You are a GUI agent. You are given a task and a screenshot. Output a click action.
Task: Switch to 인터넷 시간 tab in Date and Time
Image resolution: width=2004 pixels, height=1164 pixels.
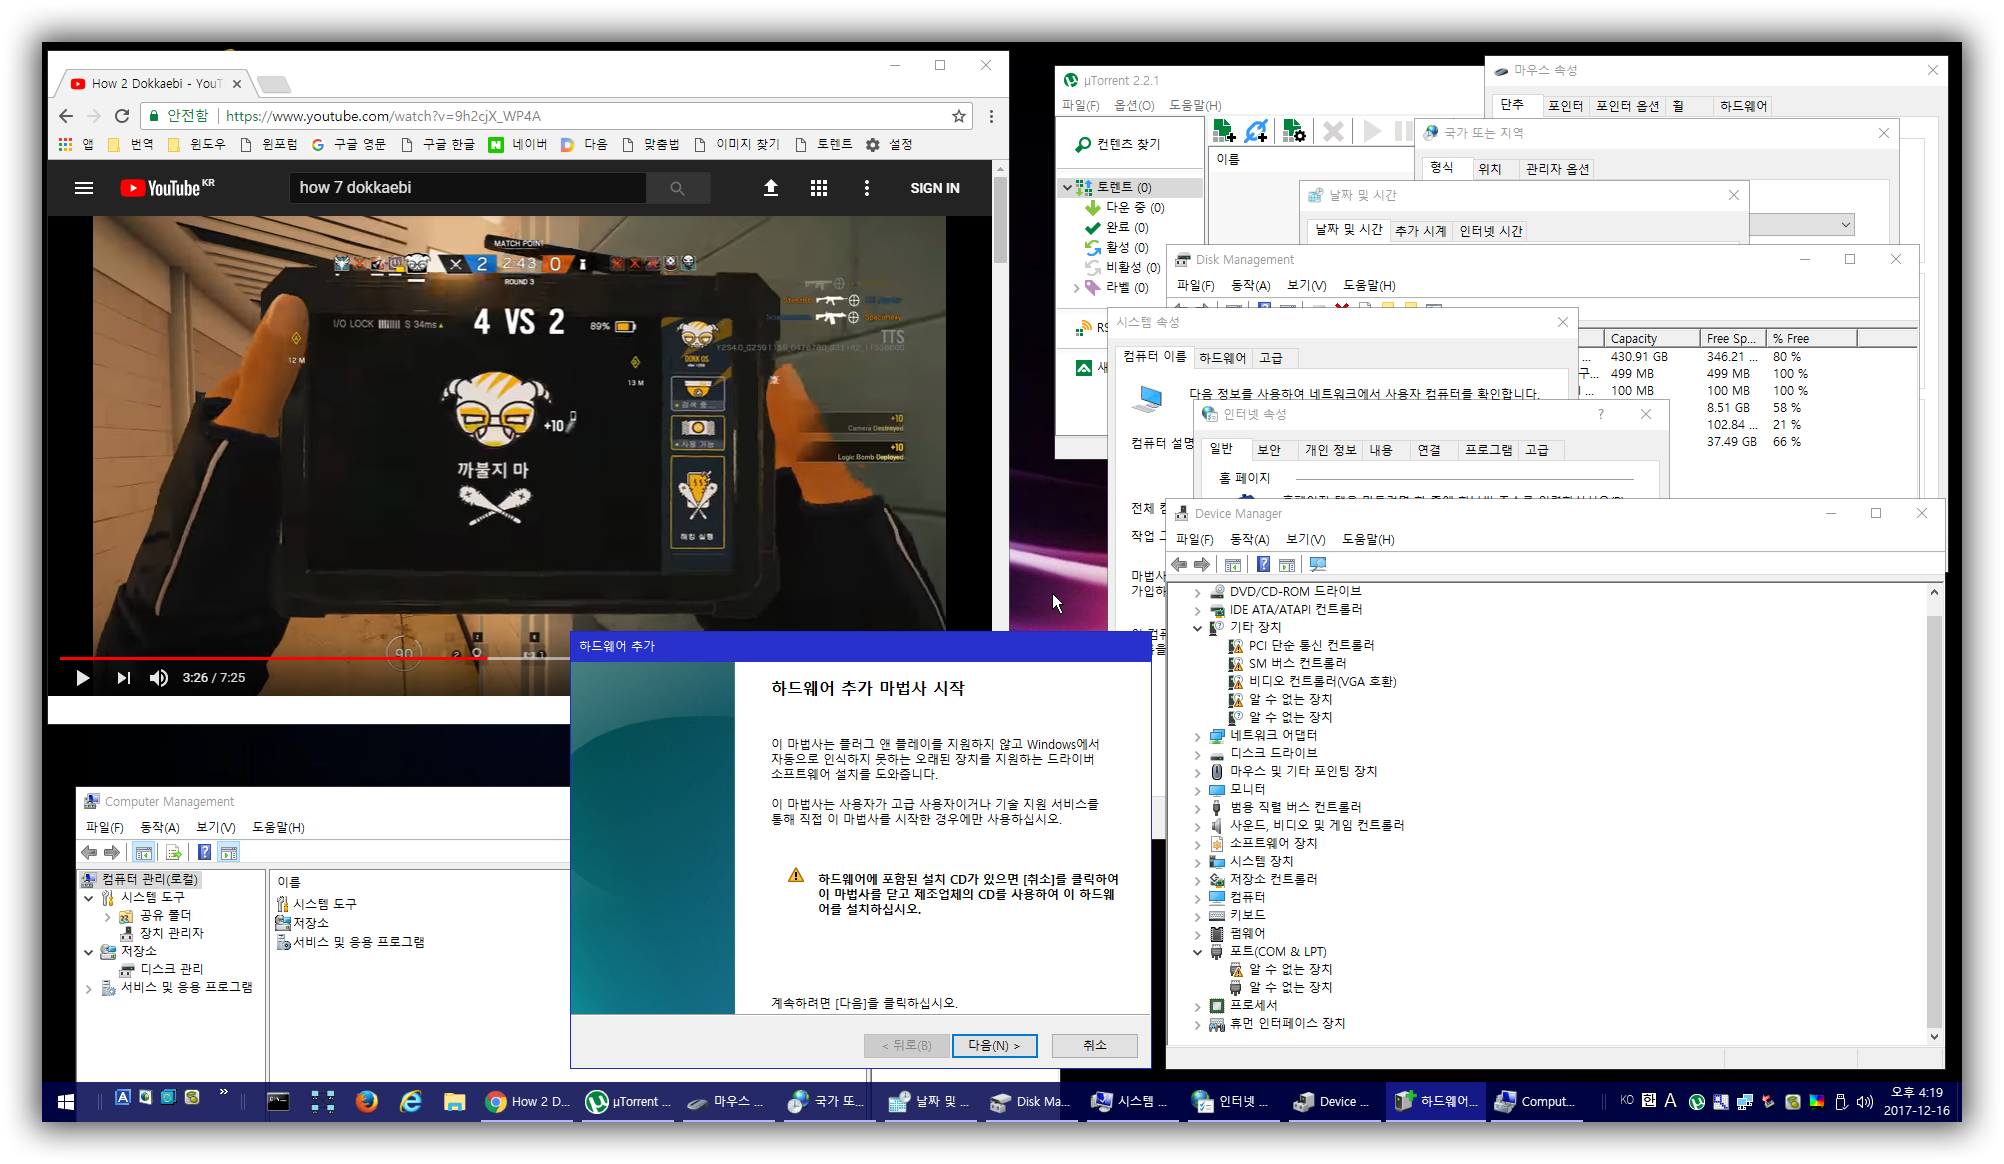coord(1490,231)
